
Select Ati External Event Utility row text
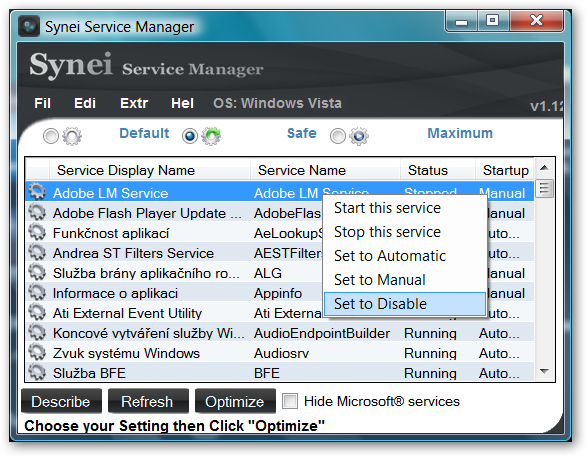coord(127,313)
